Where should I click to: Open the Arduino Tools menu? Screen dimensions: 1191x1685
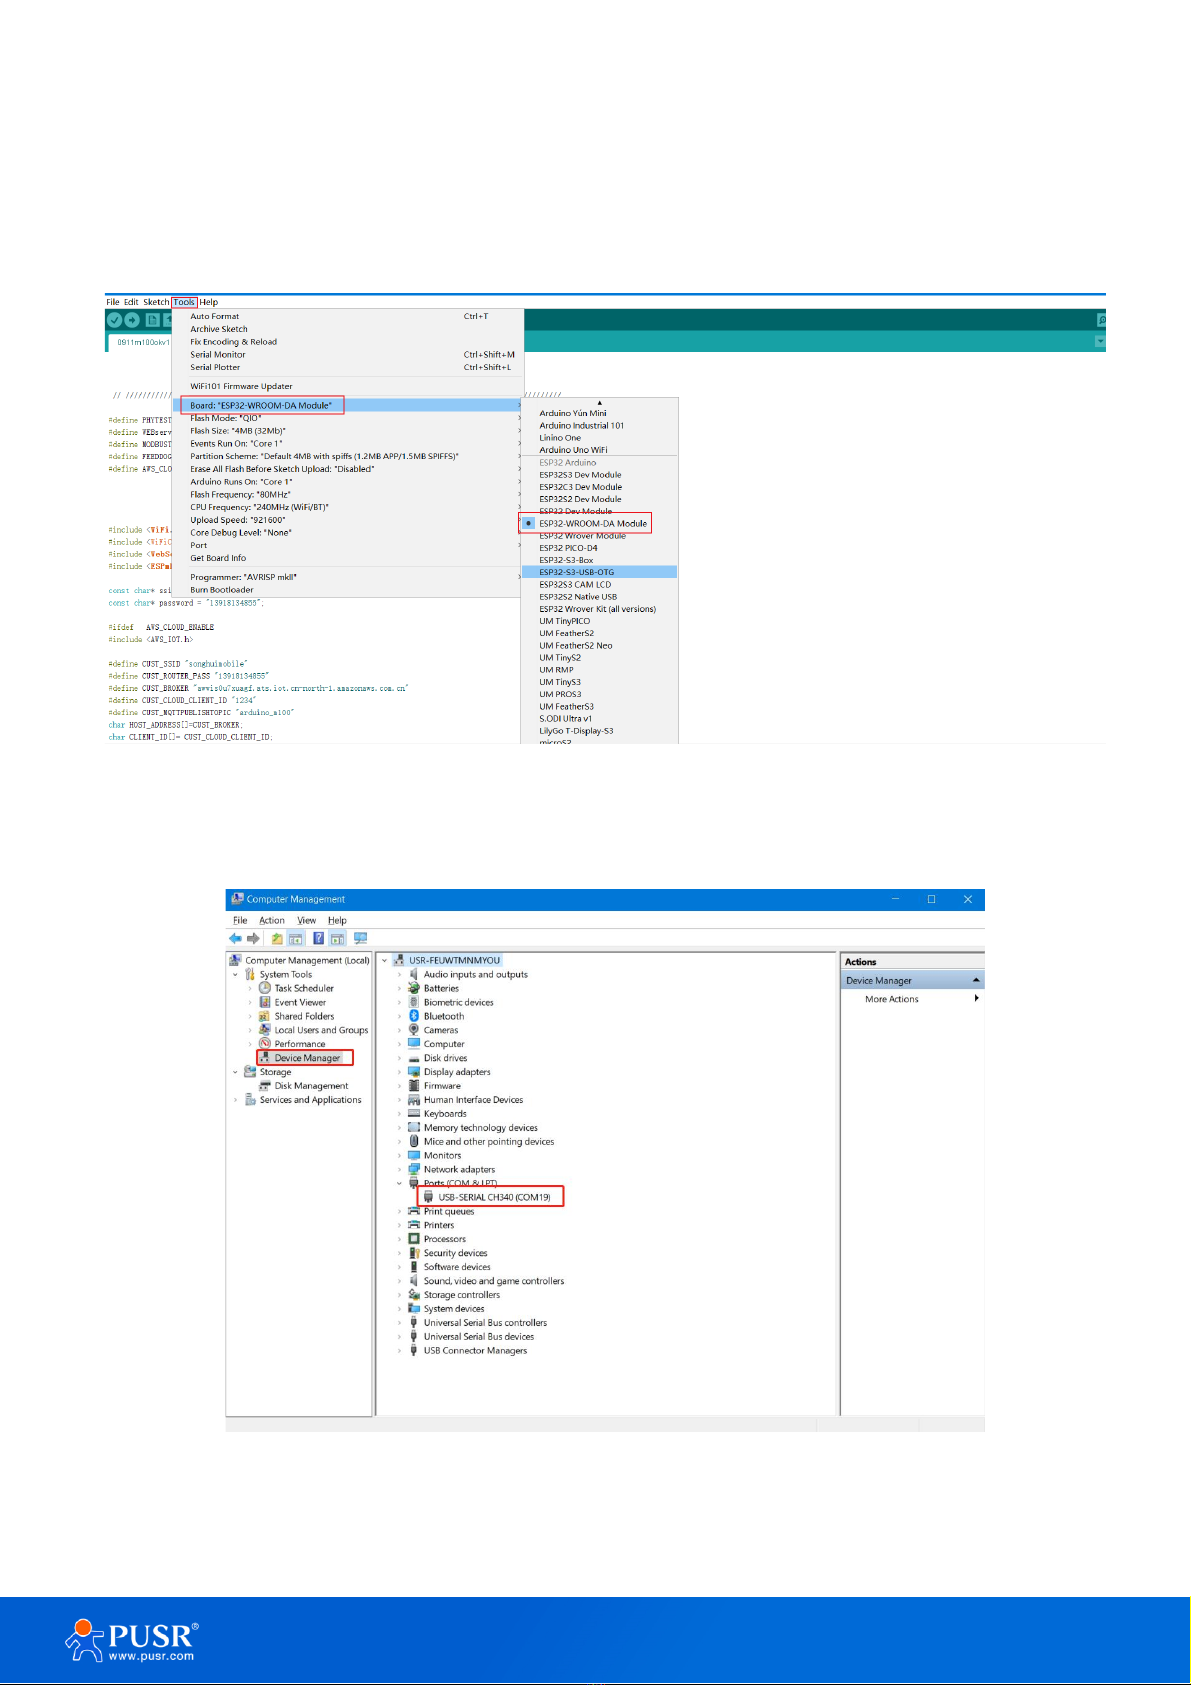(184, 302)
